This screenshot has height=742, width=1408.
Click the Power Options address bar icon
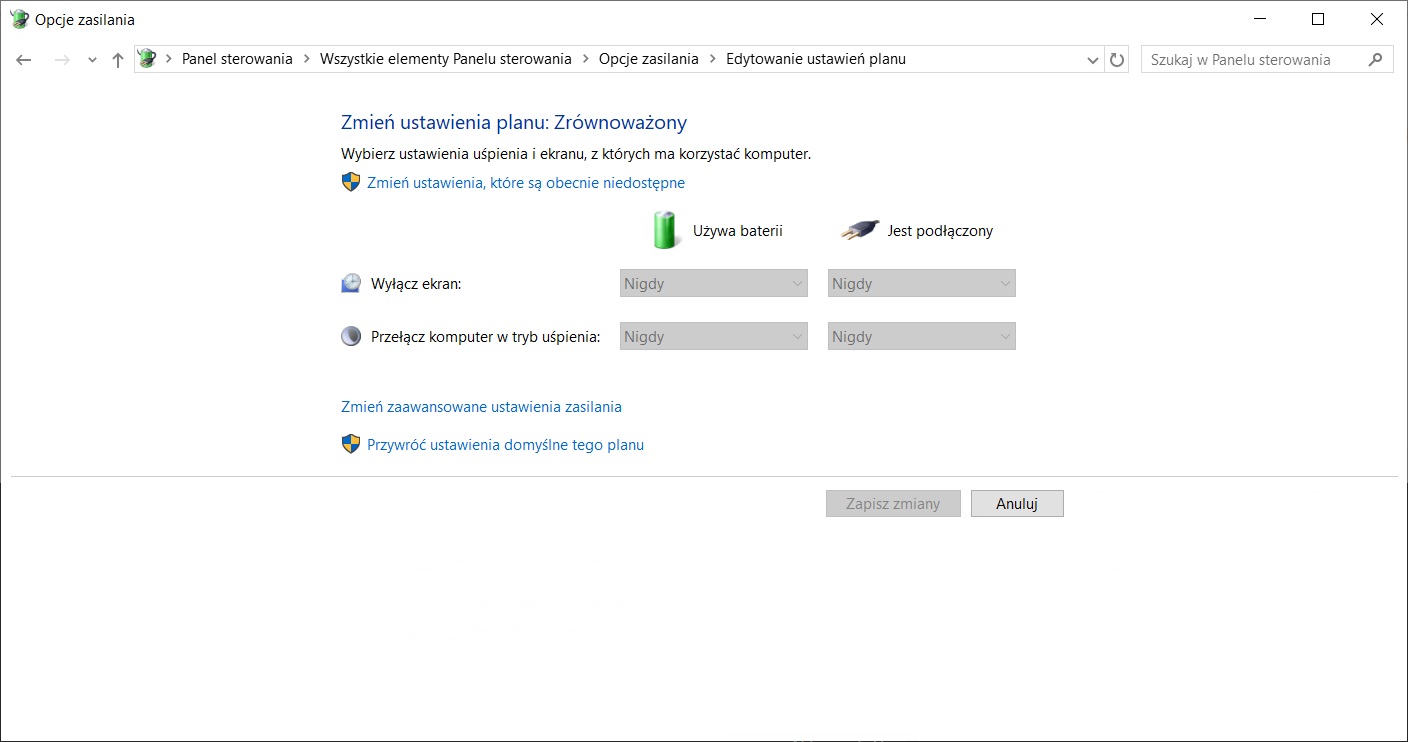click(x=148, y=59)
